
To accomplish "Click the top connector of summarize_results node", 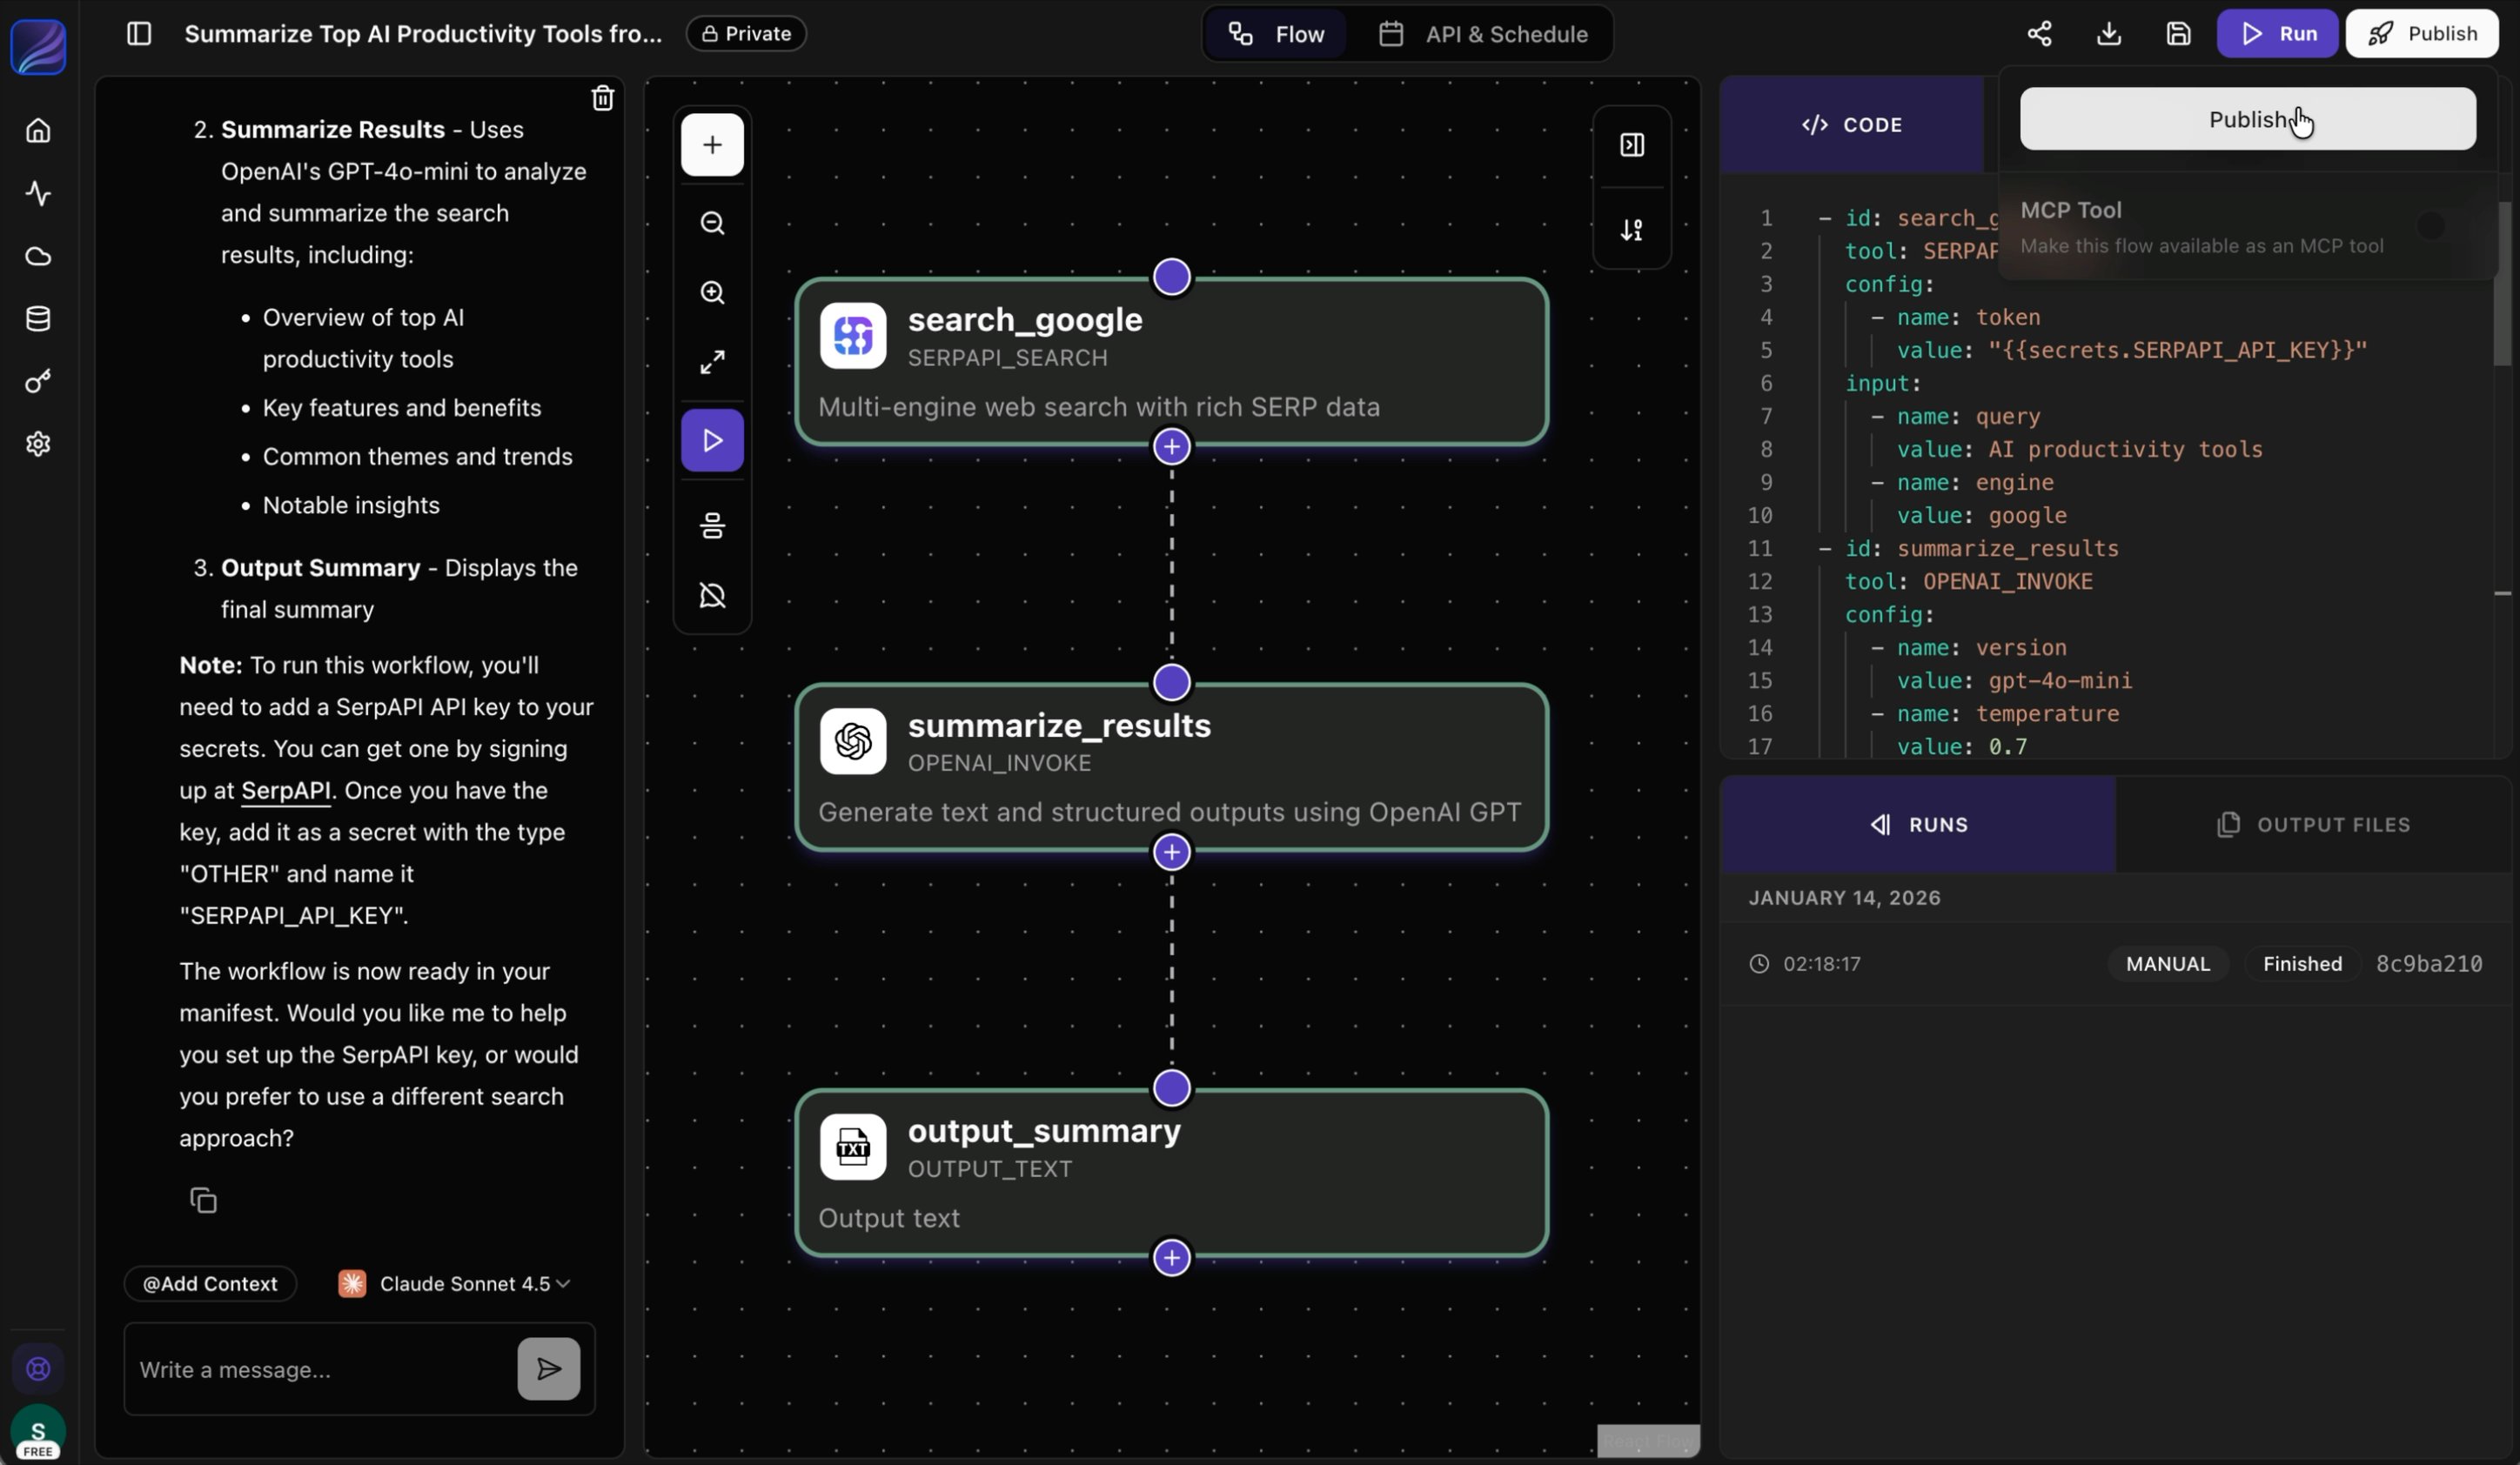I will click(1172, 683).
